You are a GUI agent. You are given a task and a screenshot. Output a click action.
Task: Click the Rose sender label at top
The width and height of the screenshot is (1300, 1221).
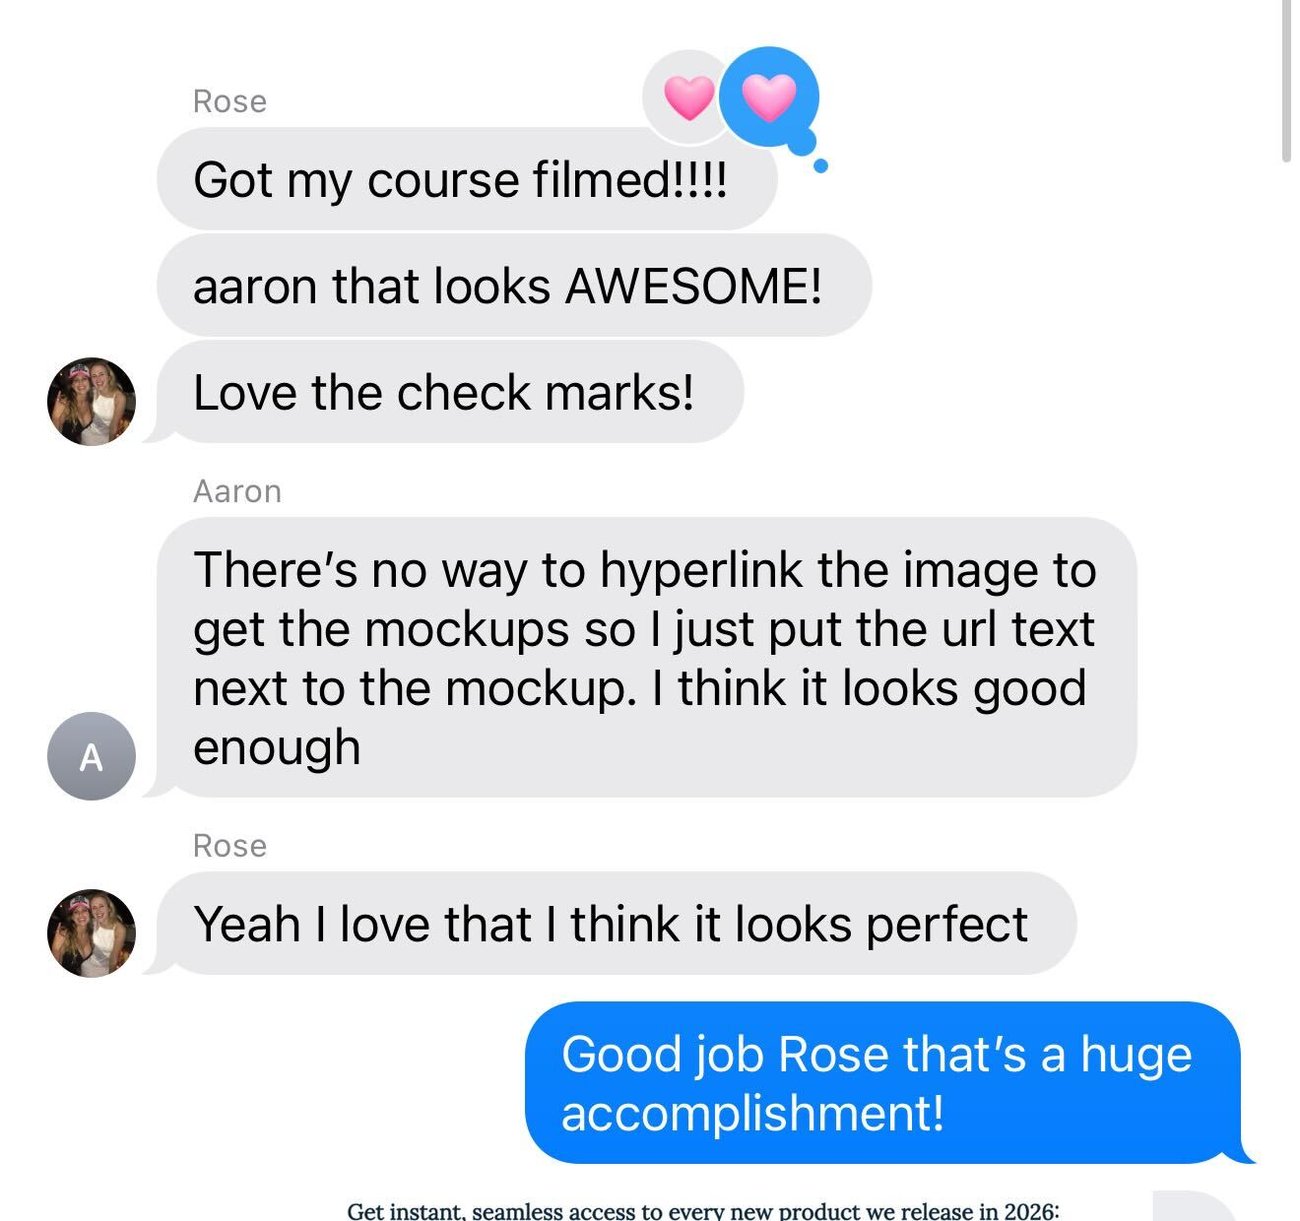[x=229, y=102]
